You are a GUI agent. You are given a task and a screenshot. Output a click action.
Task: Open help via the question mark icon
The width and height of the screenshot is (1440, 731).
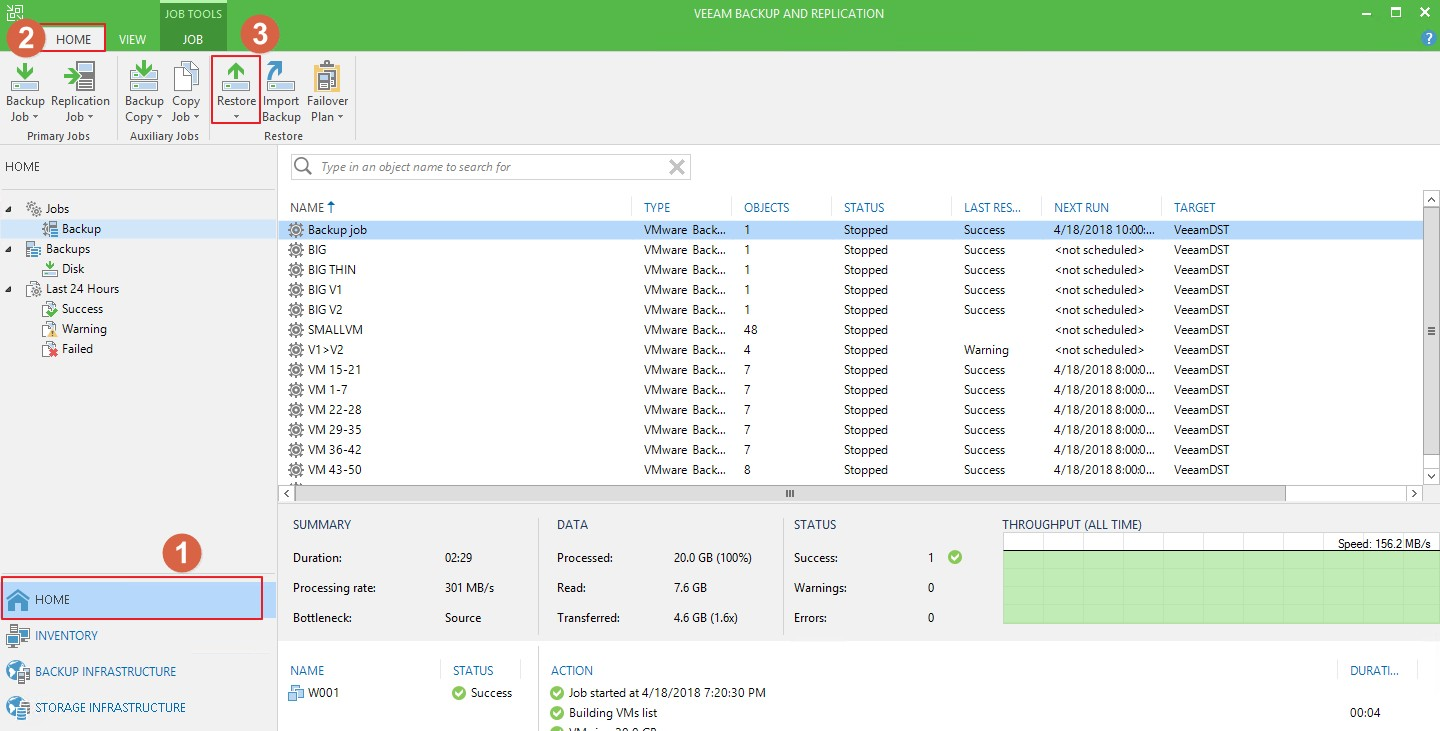coord(1428,38)
